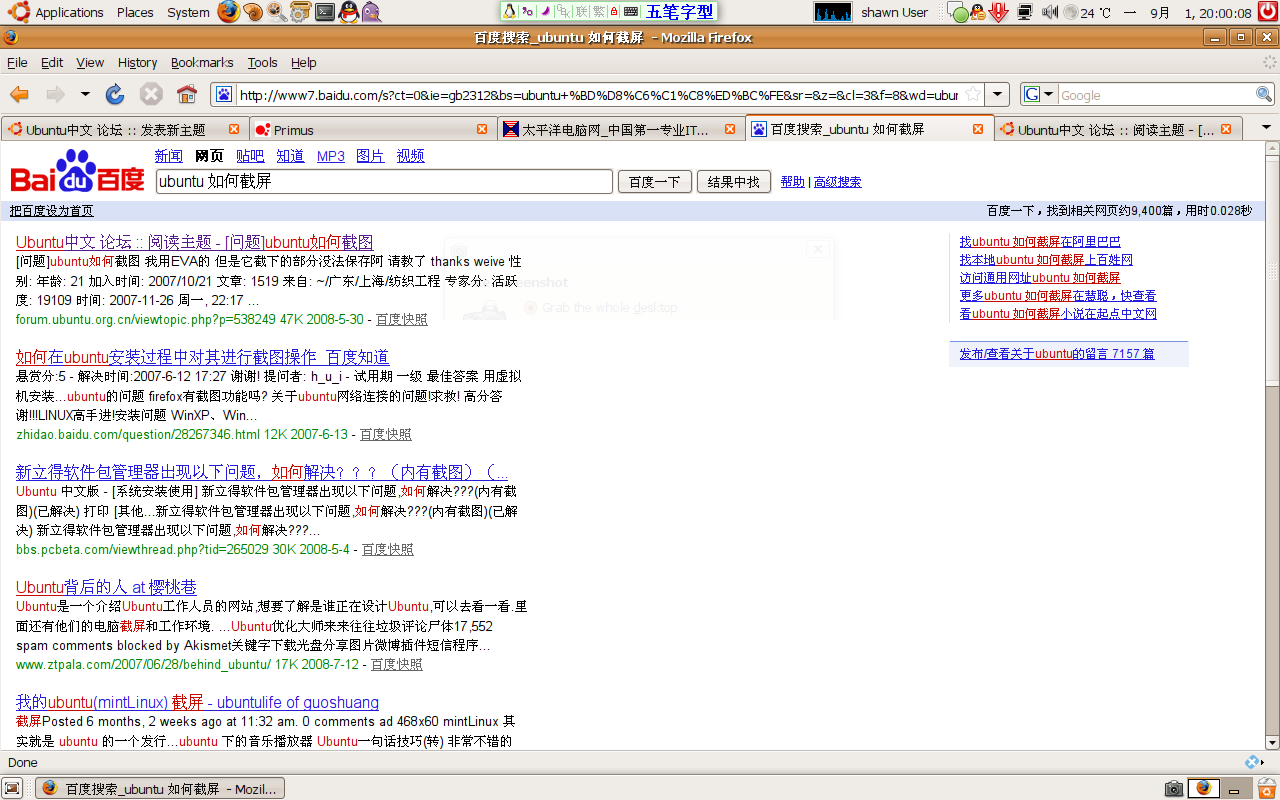Click in the Google search box

pos(1156,95)
